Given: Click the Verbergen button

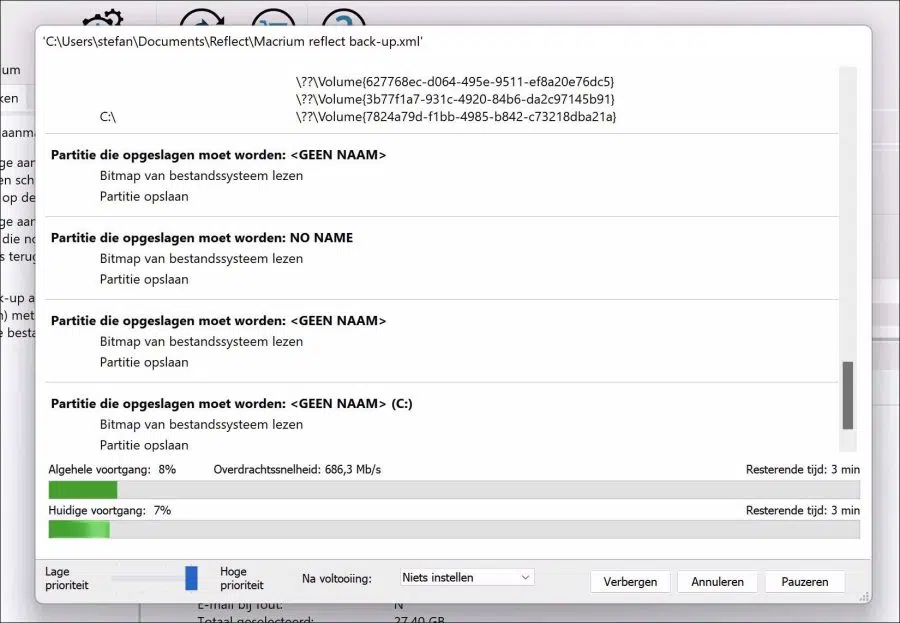Looking at the screenshot, I should pyautogui.click(x=630, y=582).
